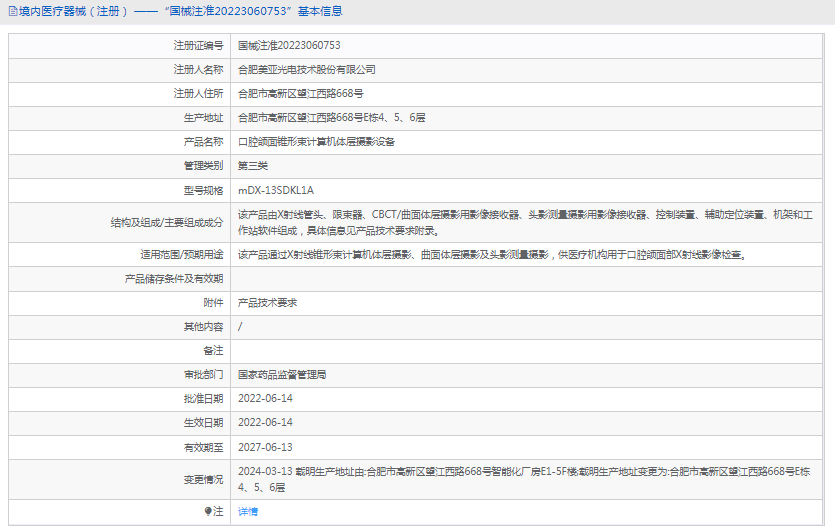Click the 批准日期 label
835x531 pixels.
[x=203, y=399]
